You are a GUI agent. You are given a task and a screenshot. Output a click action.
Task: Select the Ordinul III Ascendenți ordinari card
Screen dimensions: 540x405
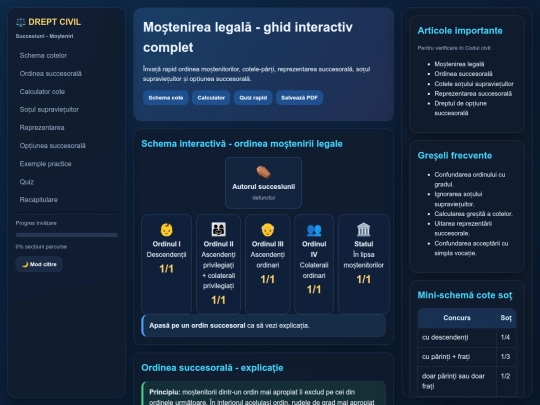click(x=268, y=264)
